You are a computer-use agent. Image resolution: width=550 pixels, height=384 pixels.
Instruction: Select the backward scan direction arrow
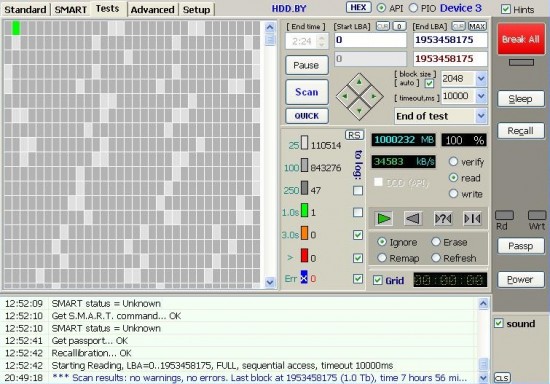tap(413, 219)
